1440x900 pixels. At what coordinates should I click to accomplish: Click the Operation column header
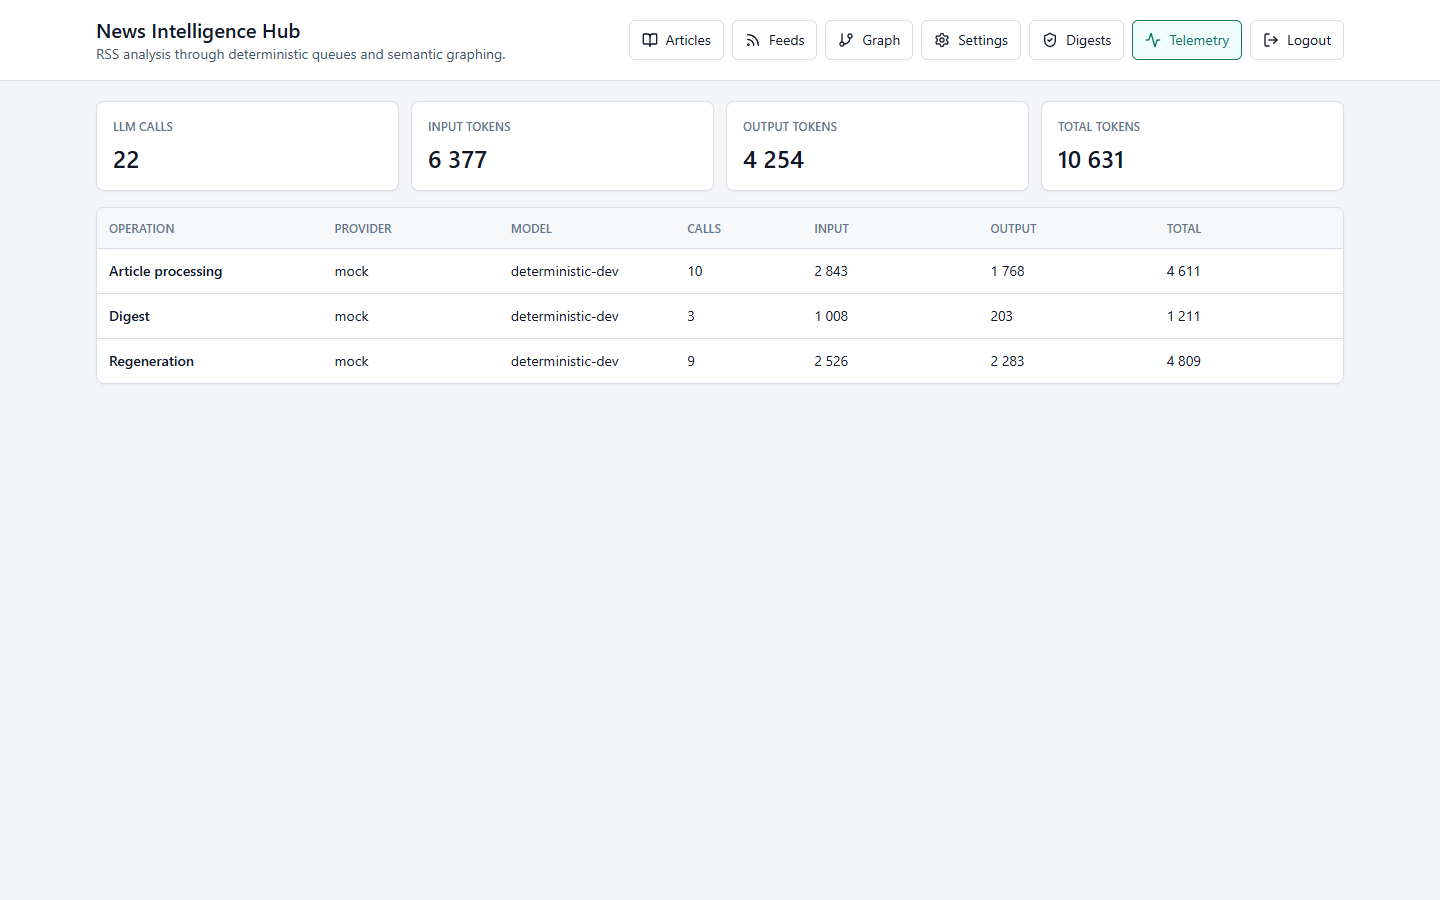point(142,229)
